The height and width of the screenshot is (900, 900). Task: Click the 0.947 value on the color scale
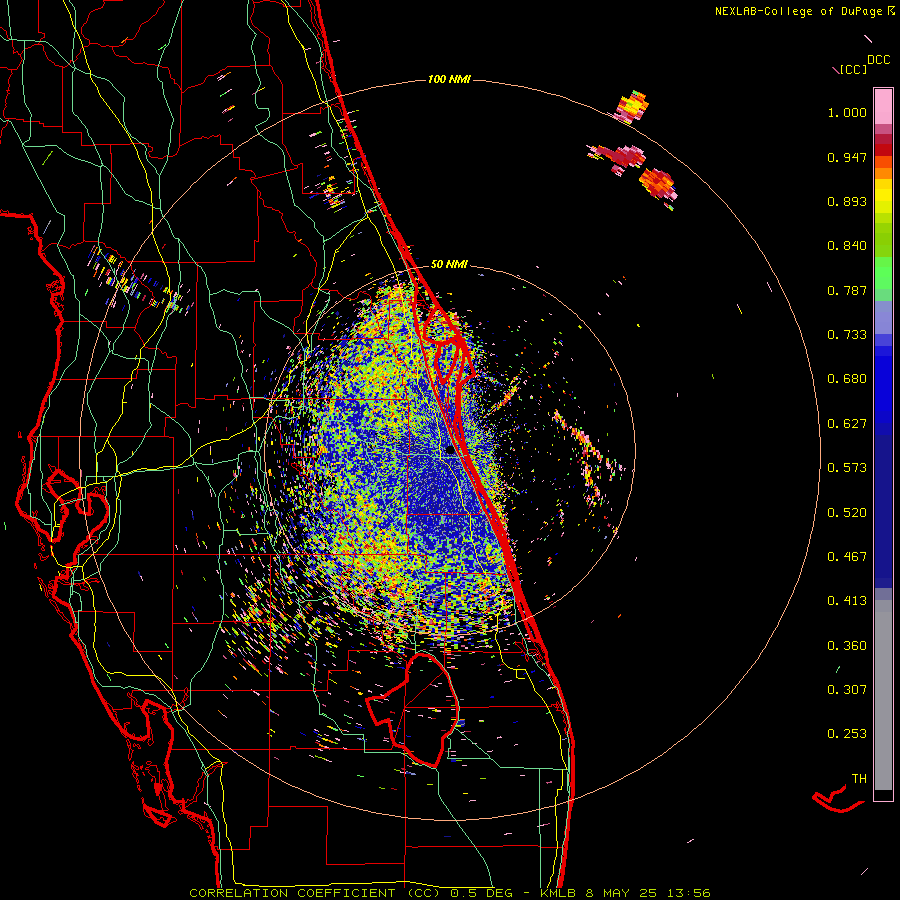tap(847, 157)
